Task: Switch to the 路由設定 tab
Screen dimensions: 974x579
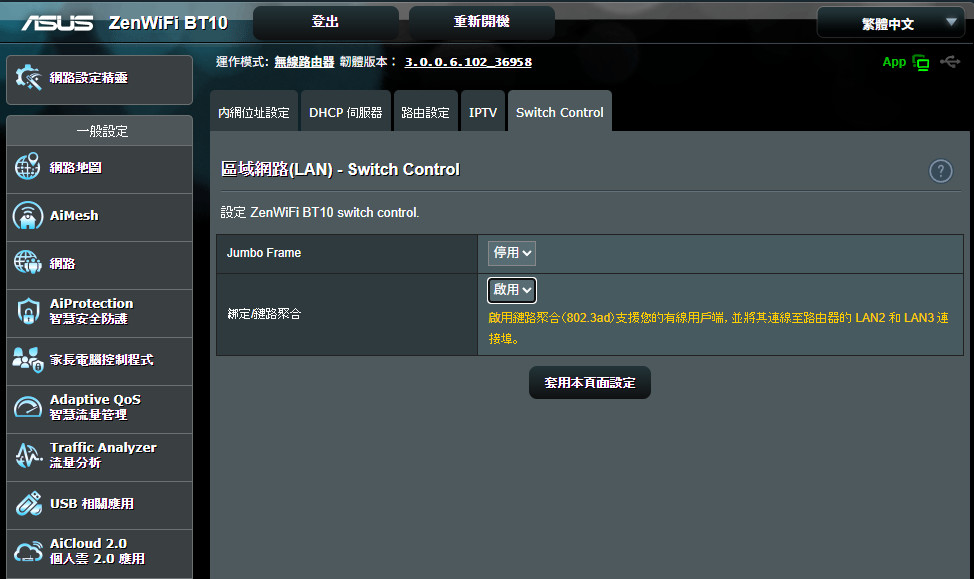Action: (x=426, y=112)
